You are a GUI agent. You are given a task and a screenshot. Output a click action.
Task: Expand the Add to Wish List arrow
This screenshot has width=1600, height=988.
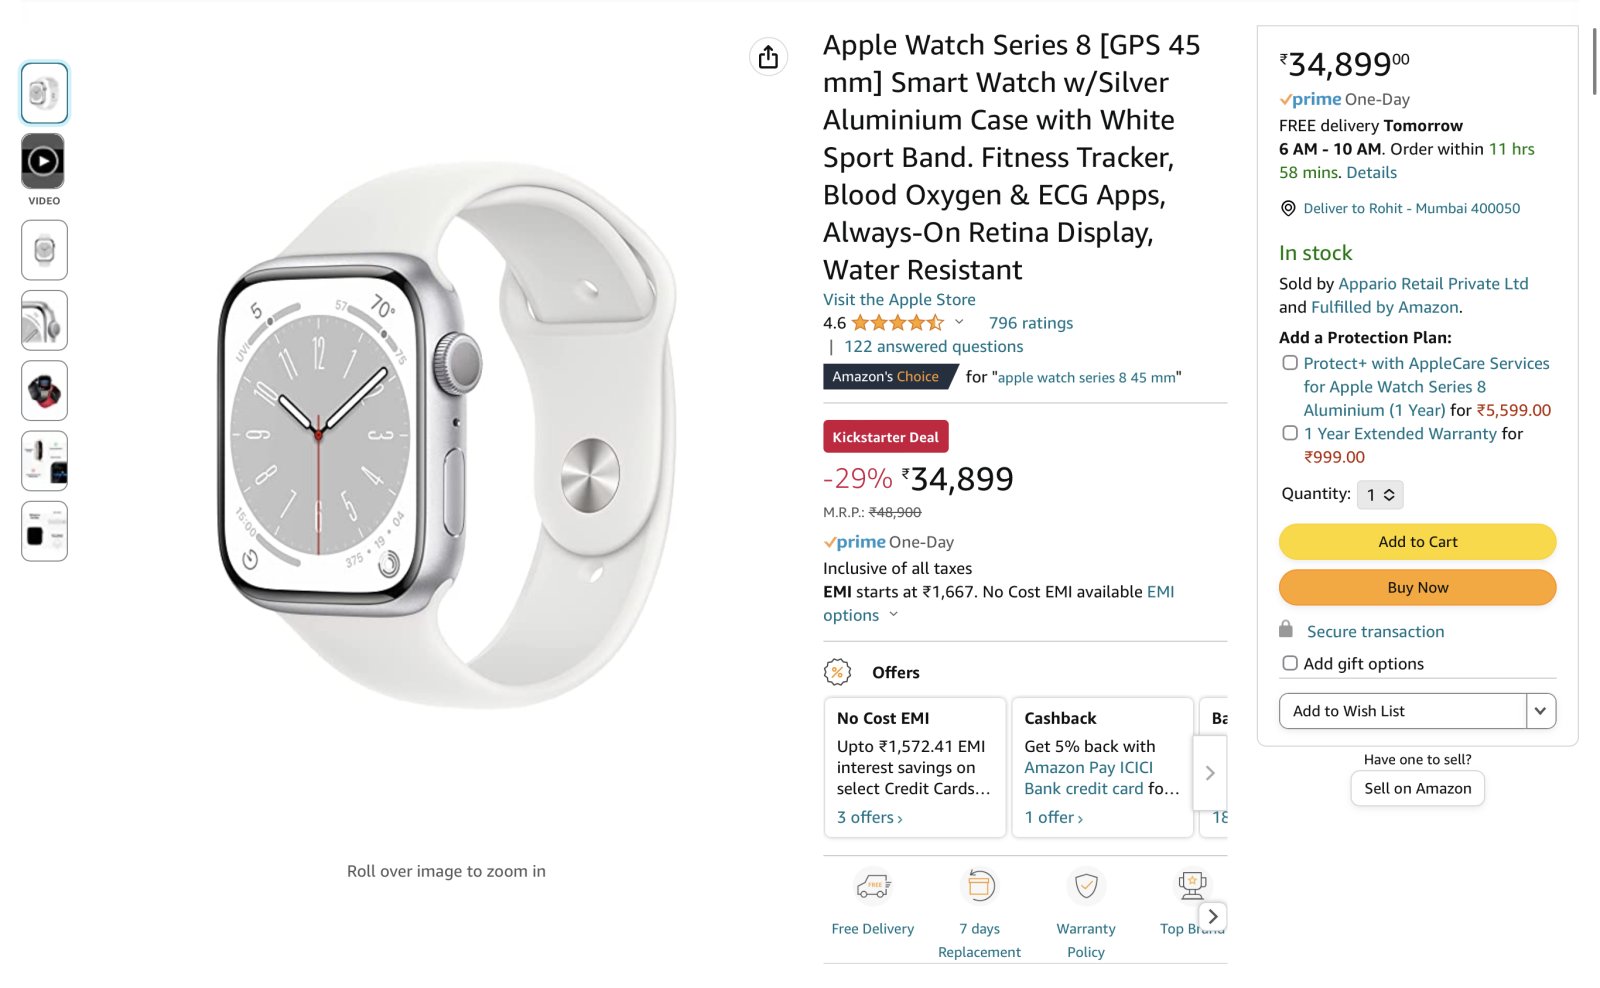pos(1540,711)
